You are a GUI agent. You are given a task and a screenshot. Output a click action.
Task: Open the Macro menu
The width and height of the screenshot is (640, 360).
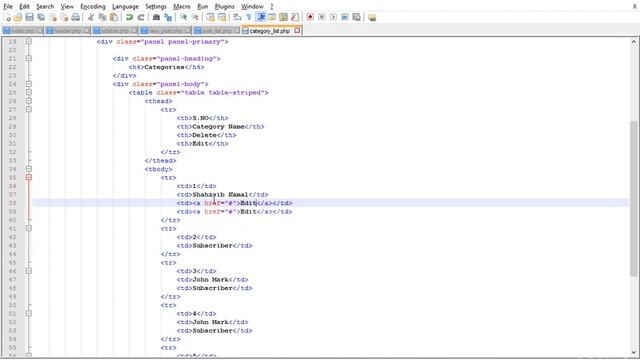pyautogui.click(x=182, y=7)
